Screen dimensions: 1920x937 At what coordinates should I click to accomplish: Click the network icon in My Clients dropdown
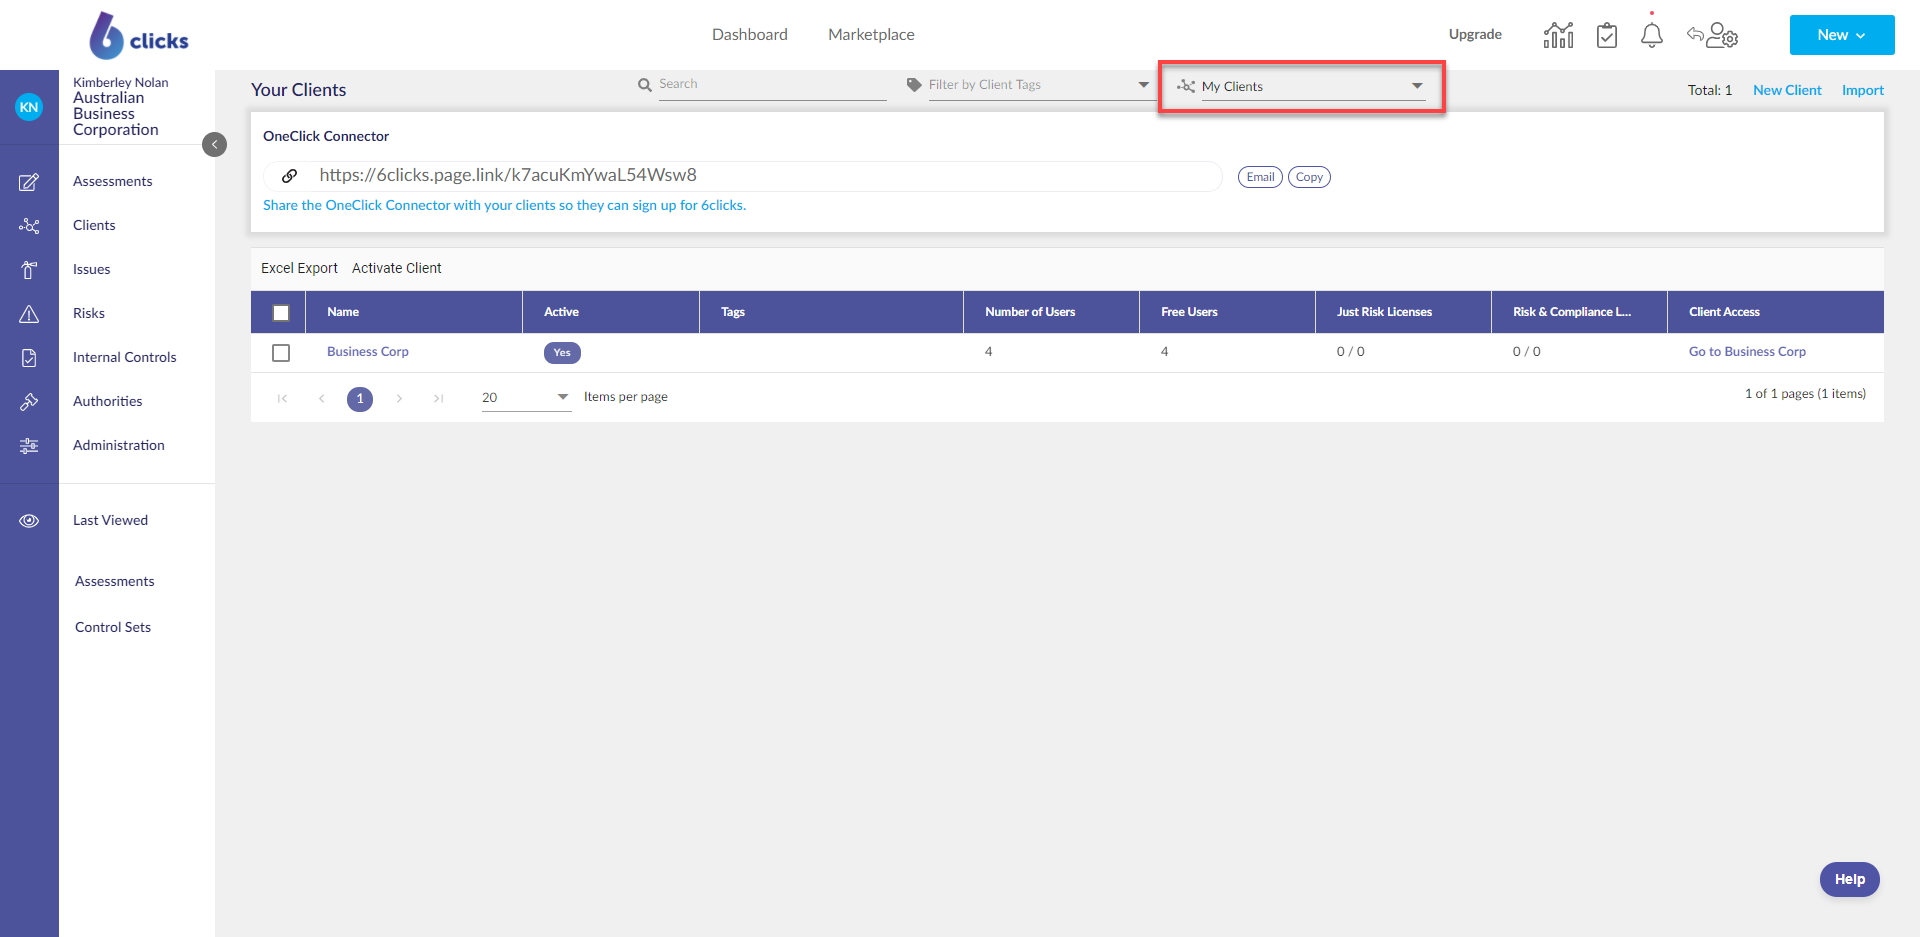pyautogui.click(x=1186, y=86)
